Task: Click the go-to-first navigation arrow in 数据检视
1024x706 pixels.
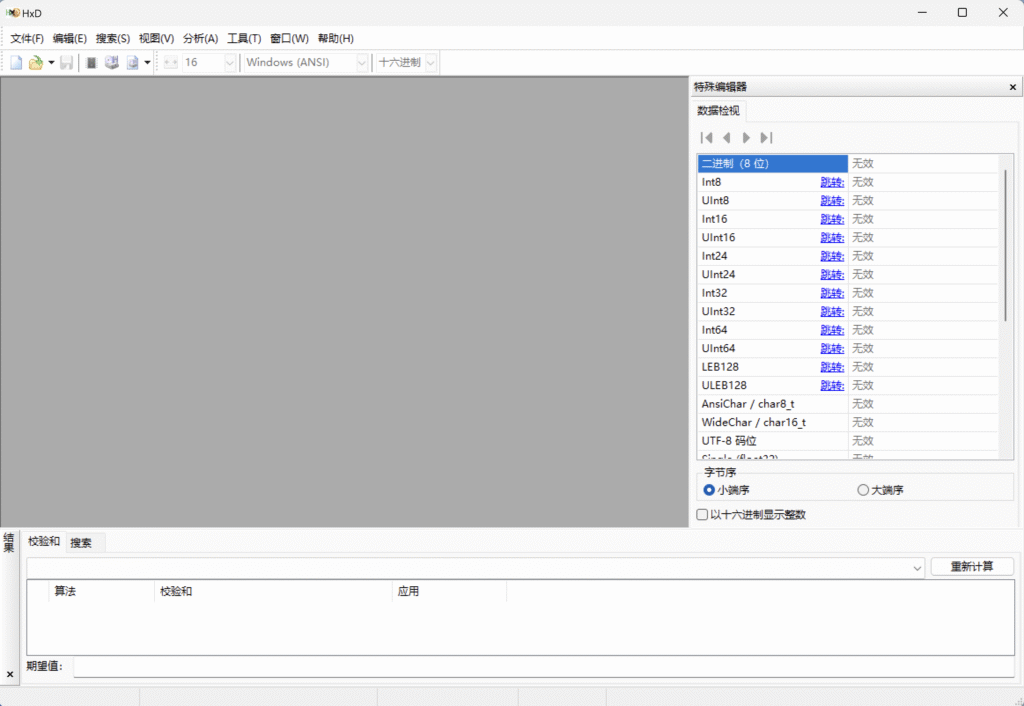Action: (707, 137)
